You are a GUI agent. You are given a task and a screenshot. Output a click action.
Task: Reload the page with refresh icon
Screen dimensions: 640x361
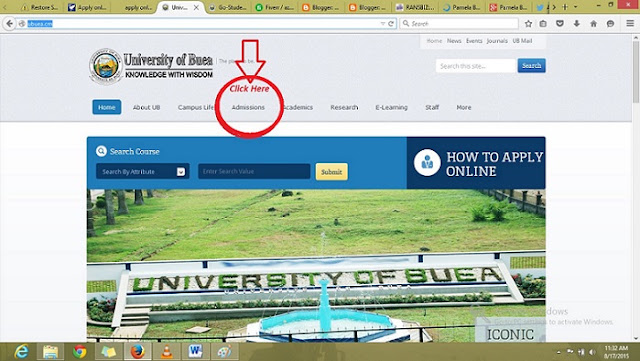click(x=391, y=24)
